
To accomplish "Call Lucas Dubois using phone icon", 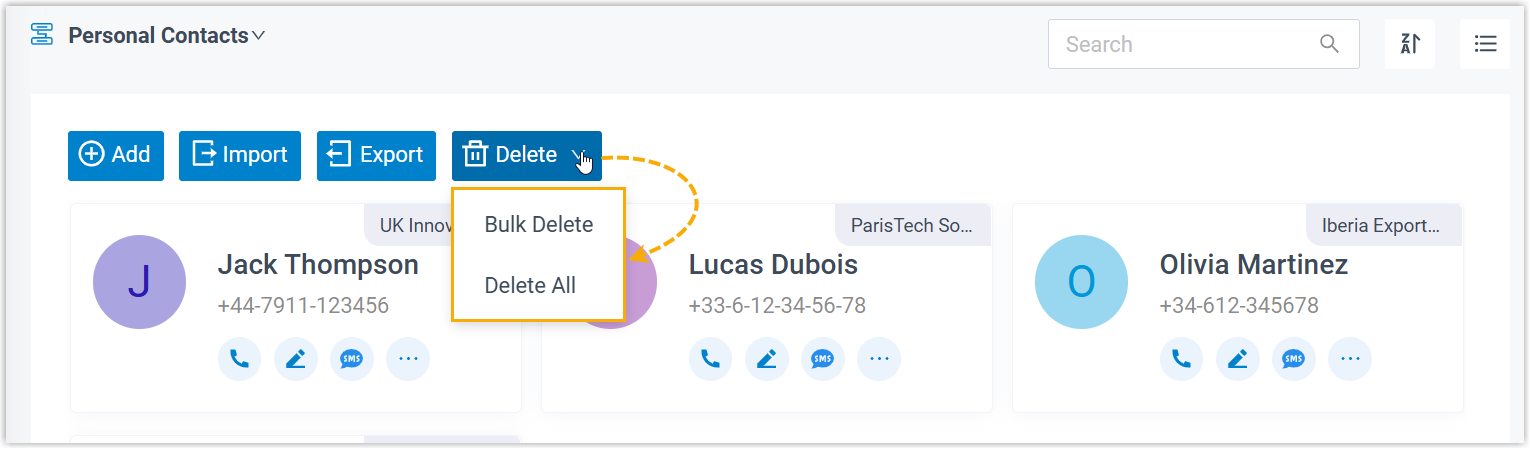I will (710, 358).
